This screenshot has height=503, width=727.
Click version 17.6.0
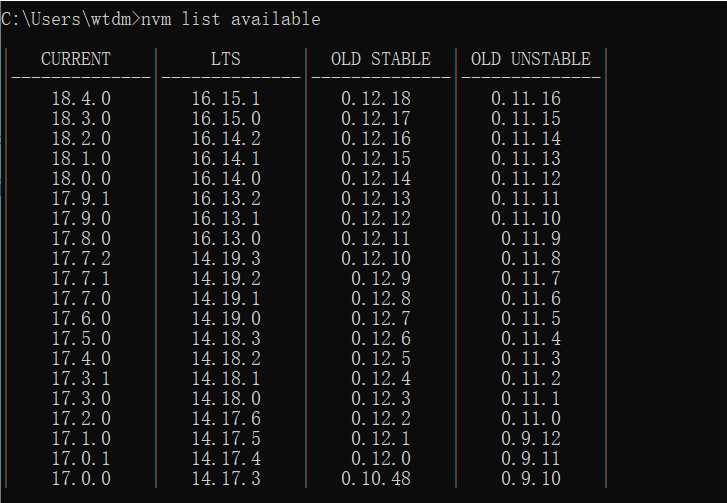click(81, 318)
